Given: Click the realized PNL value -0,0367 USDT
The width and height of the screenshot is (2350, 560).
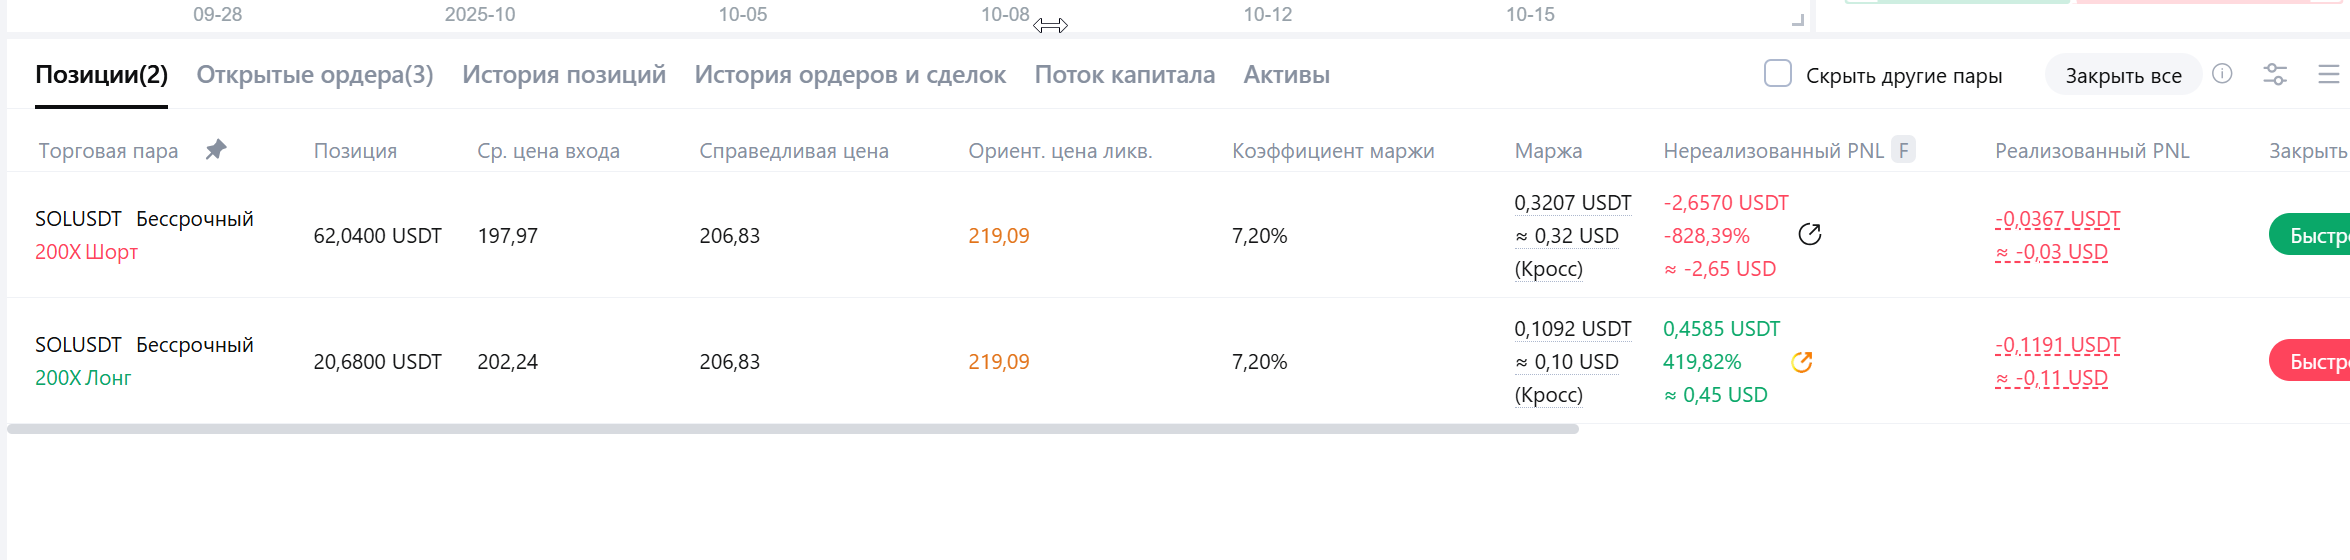Looking at the screenshot, I should pos(2057,219).
